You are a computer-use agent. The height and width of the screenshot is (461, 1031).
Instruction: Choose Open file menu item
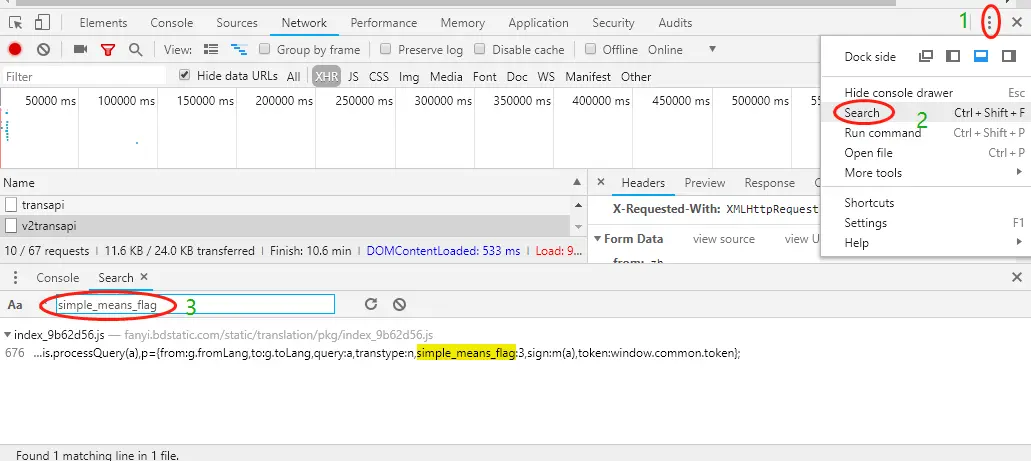coord(925,153)
